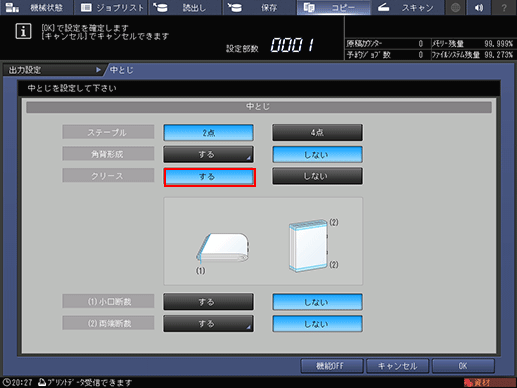Set 角背形成 to しない
Viewport: 517px width, 388px height.
(x=317, y=154)
